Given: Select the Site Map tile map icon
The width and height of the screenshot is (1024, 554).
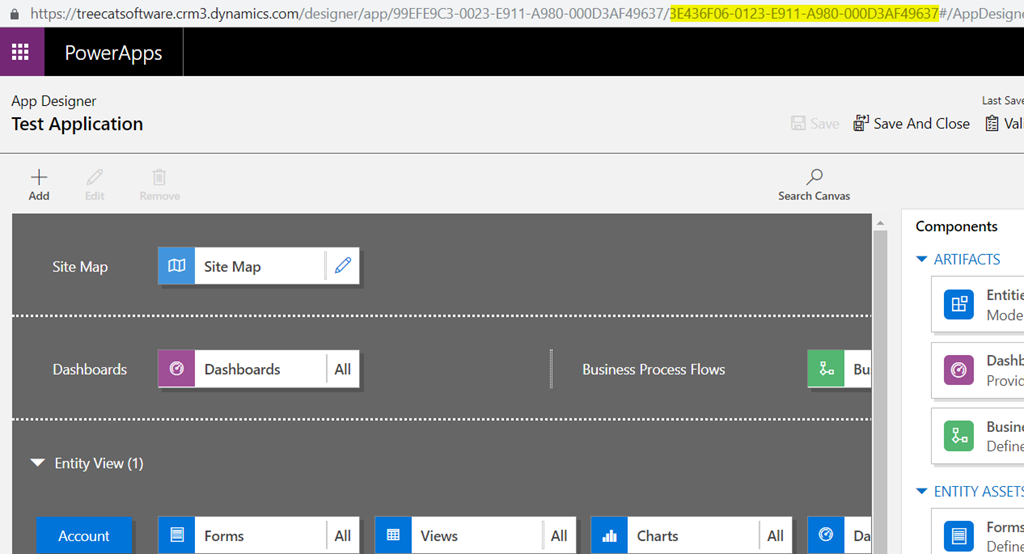Looking at the screenshot, I should [x=176, y=266].
